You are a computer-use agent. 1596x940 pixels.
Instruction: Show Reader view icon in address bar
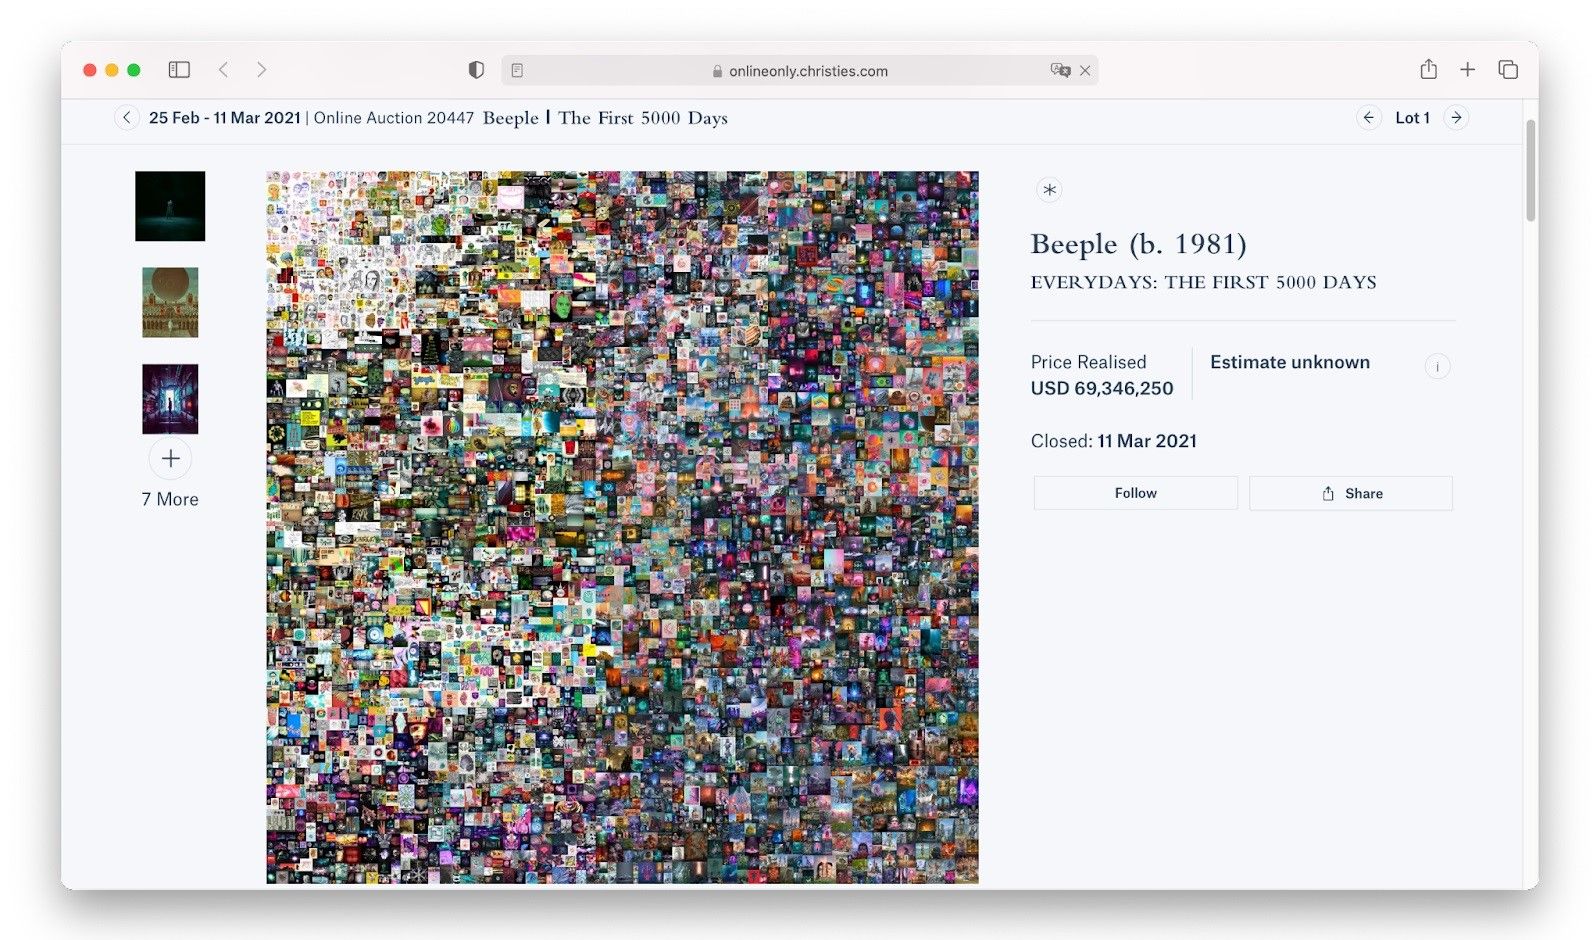click(517, 71)
